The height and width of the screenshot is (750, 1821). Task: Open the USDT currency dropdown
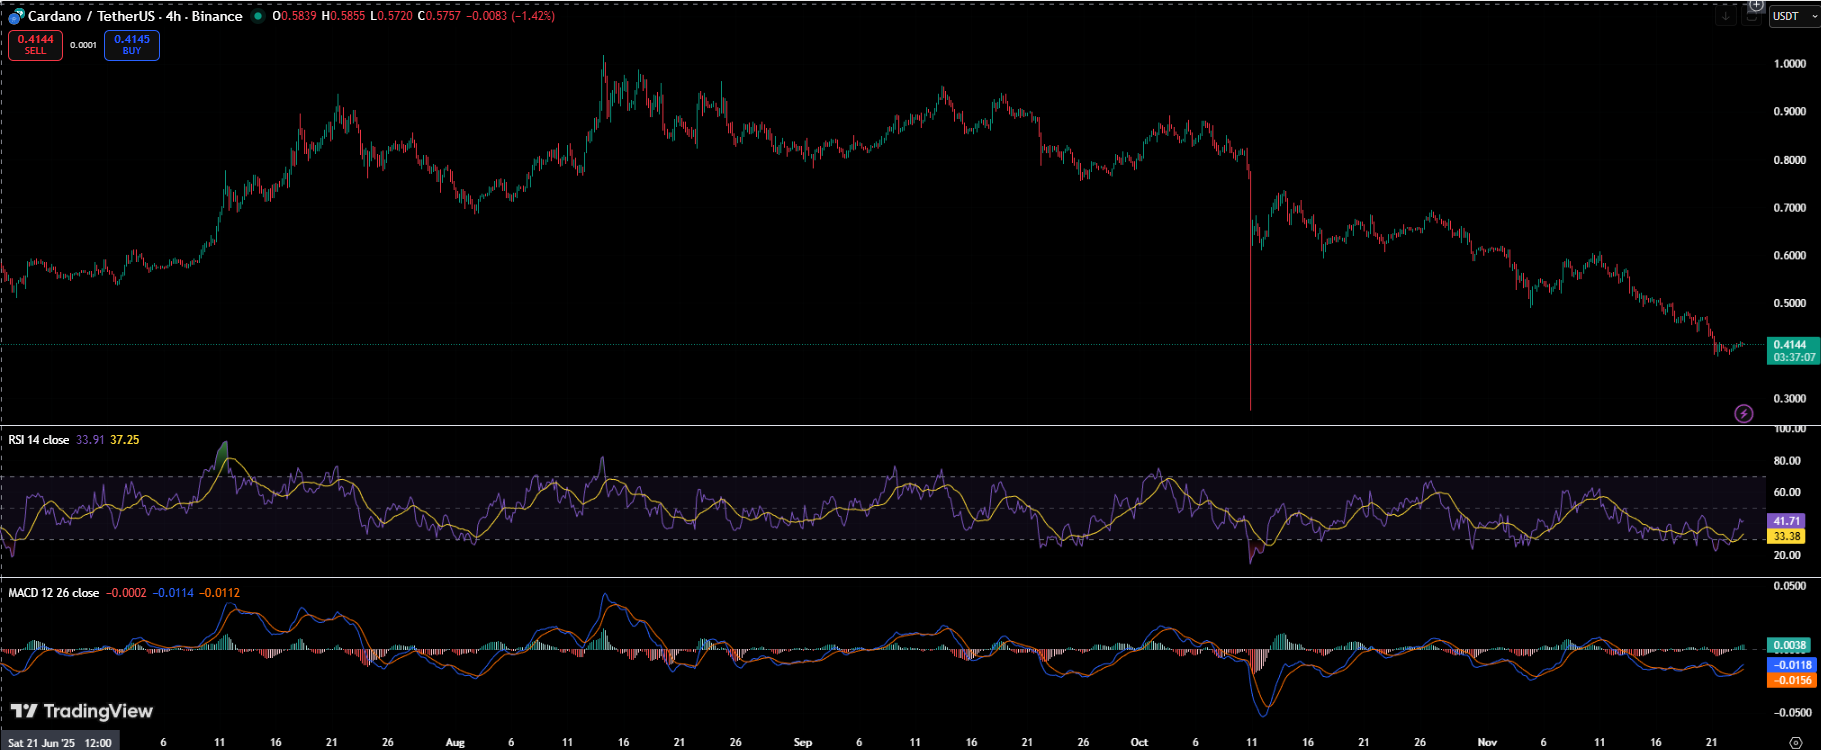point(1794,16)
